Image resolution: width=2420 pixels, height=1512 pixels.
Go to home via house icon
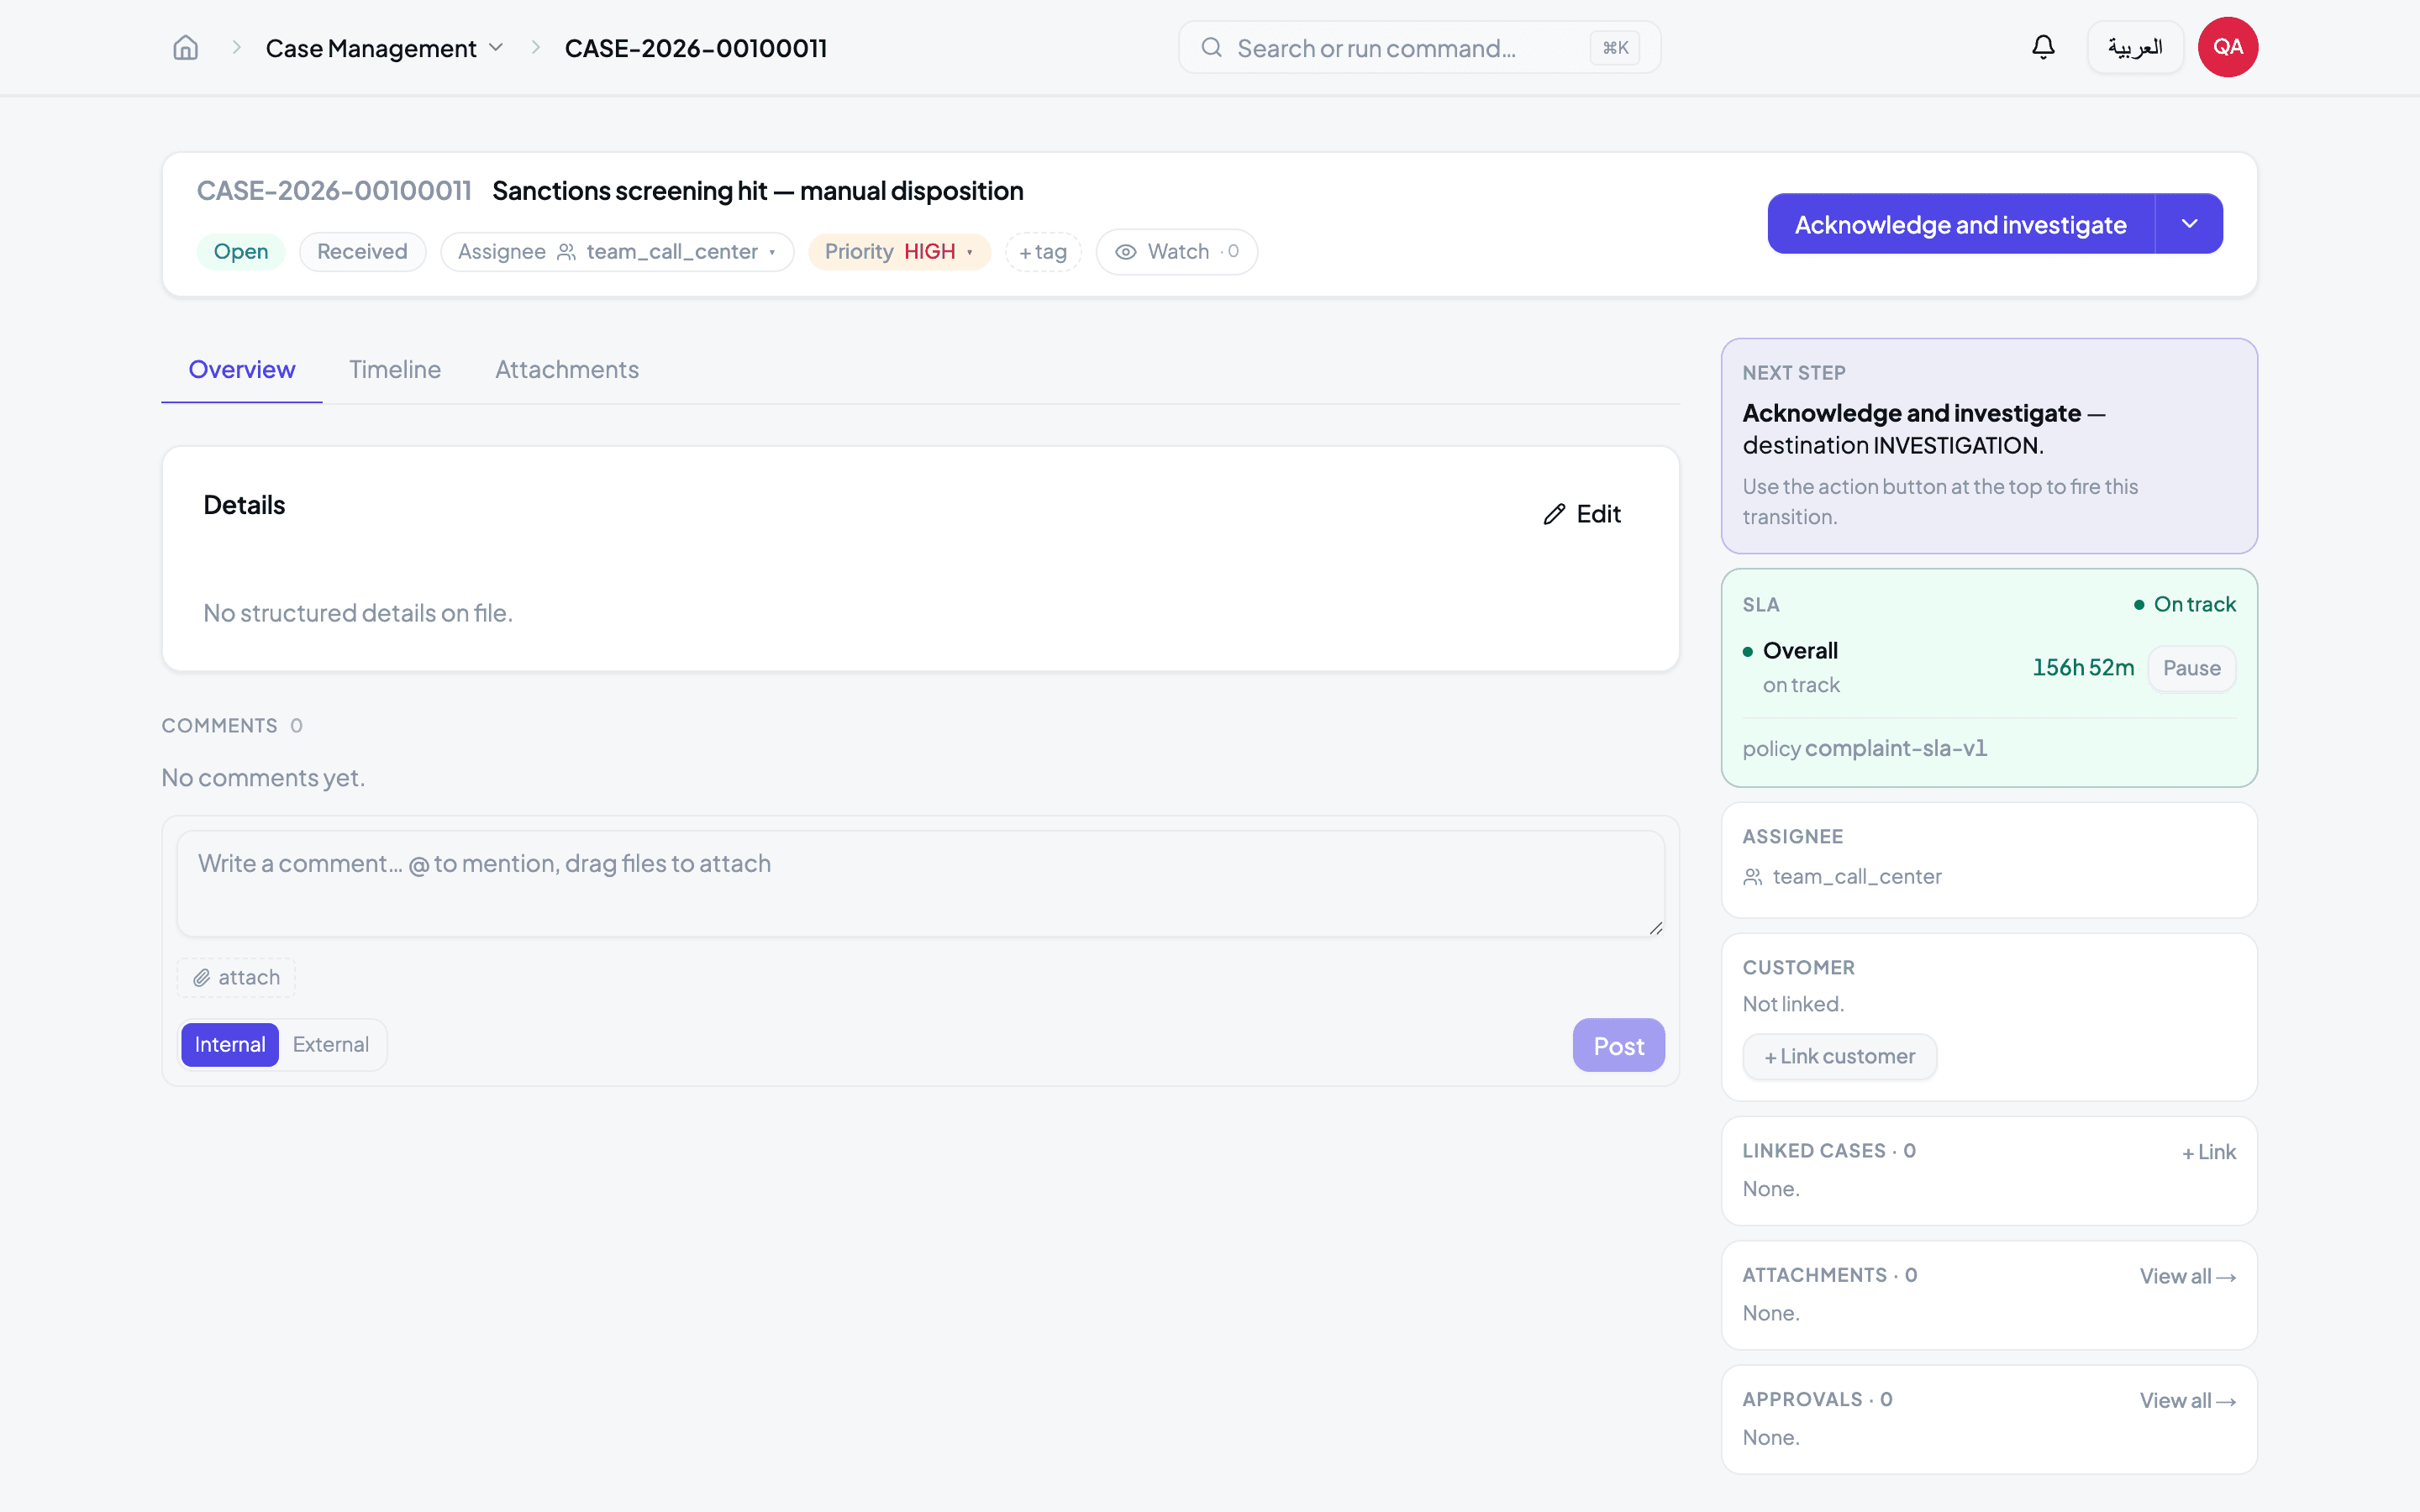[x=186, y=47]
